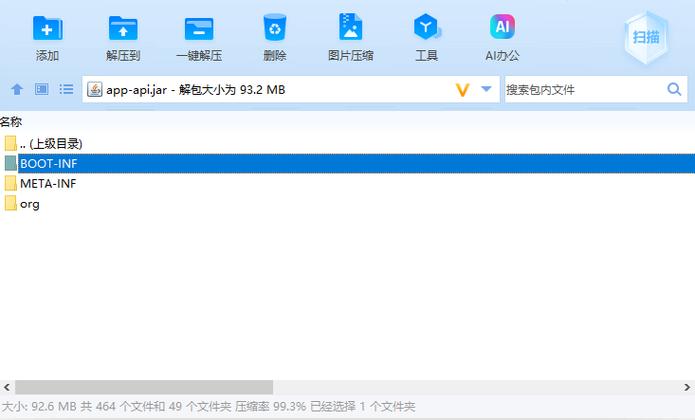
Task: Switch to the list view mode icon
Action: [66, 89]
